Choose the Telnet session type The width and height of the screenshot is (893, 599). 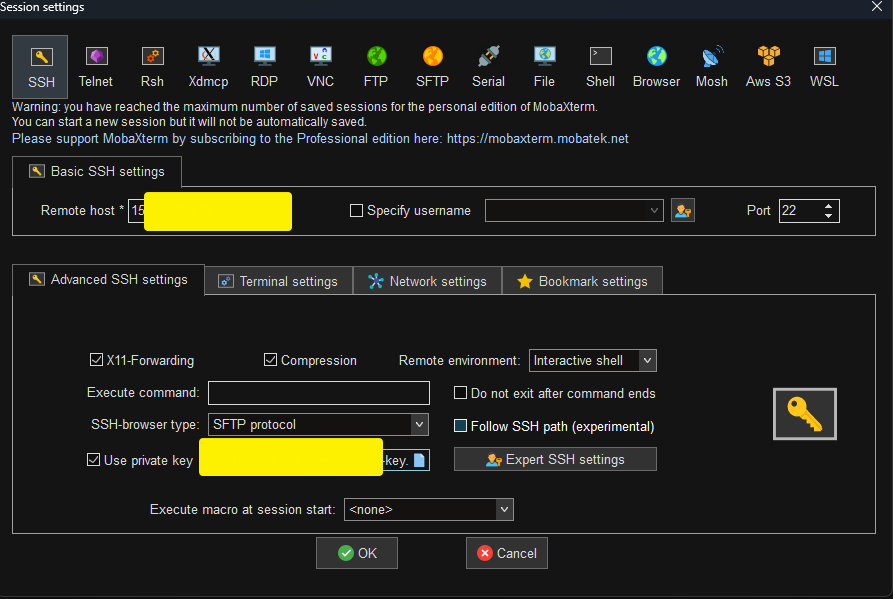(x=96, y=67)
